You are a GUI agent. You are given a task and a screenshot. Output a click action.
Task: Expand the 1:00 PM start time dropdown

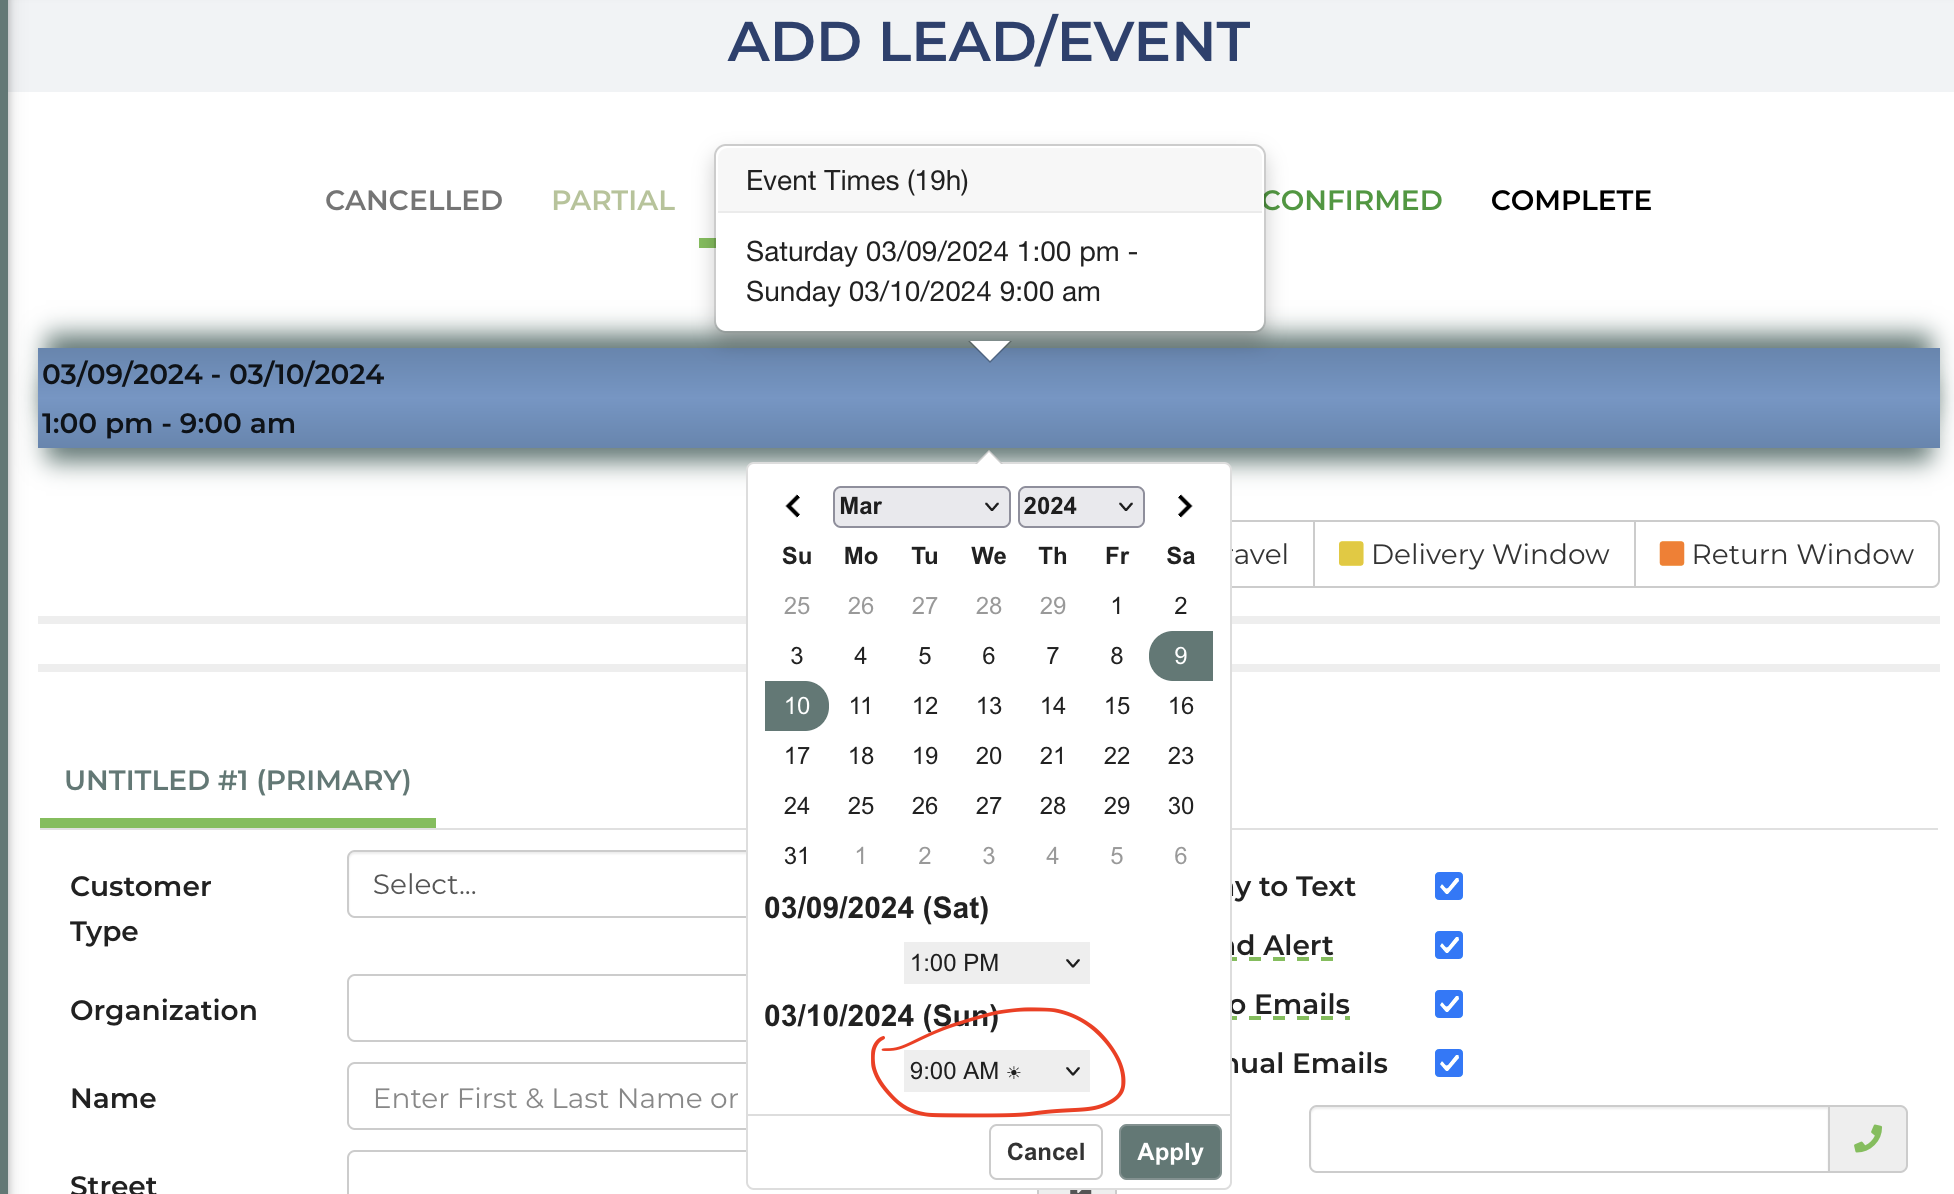(x=995, y=963)
